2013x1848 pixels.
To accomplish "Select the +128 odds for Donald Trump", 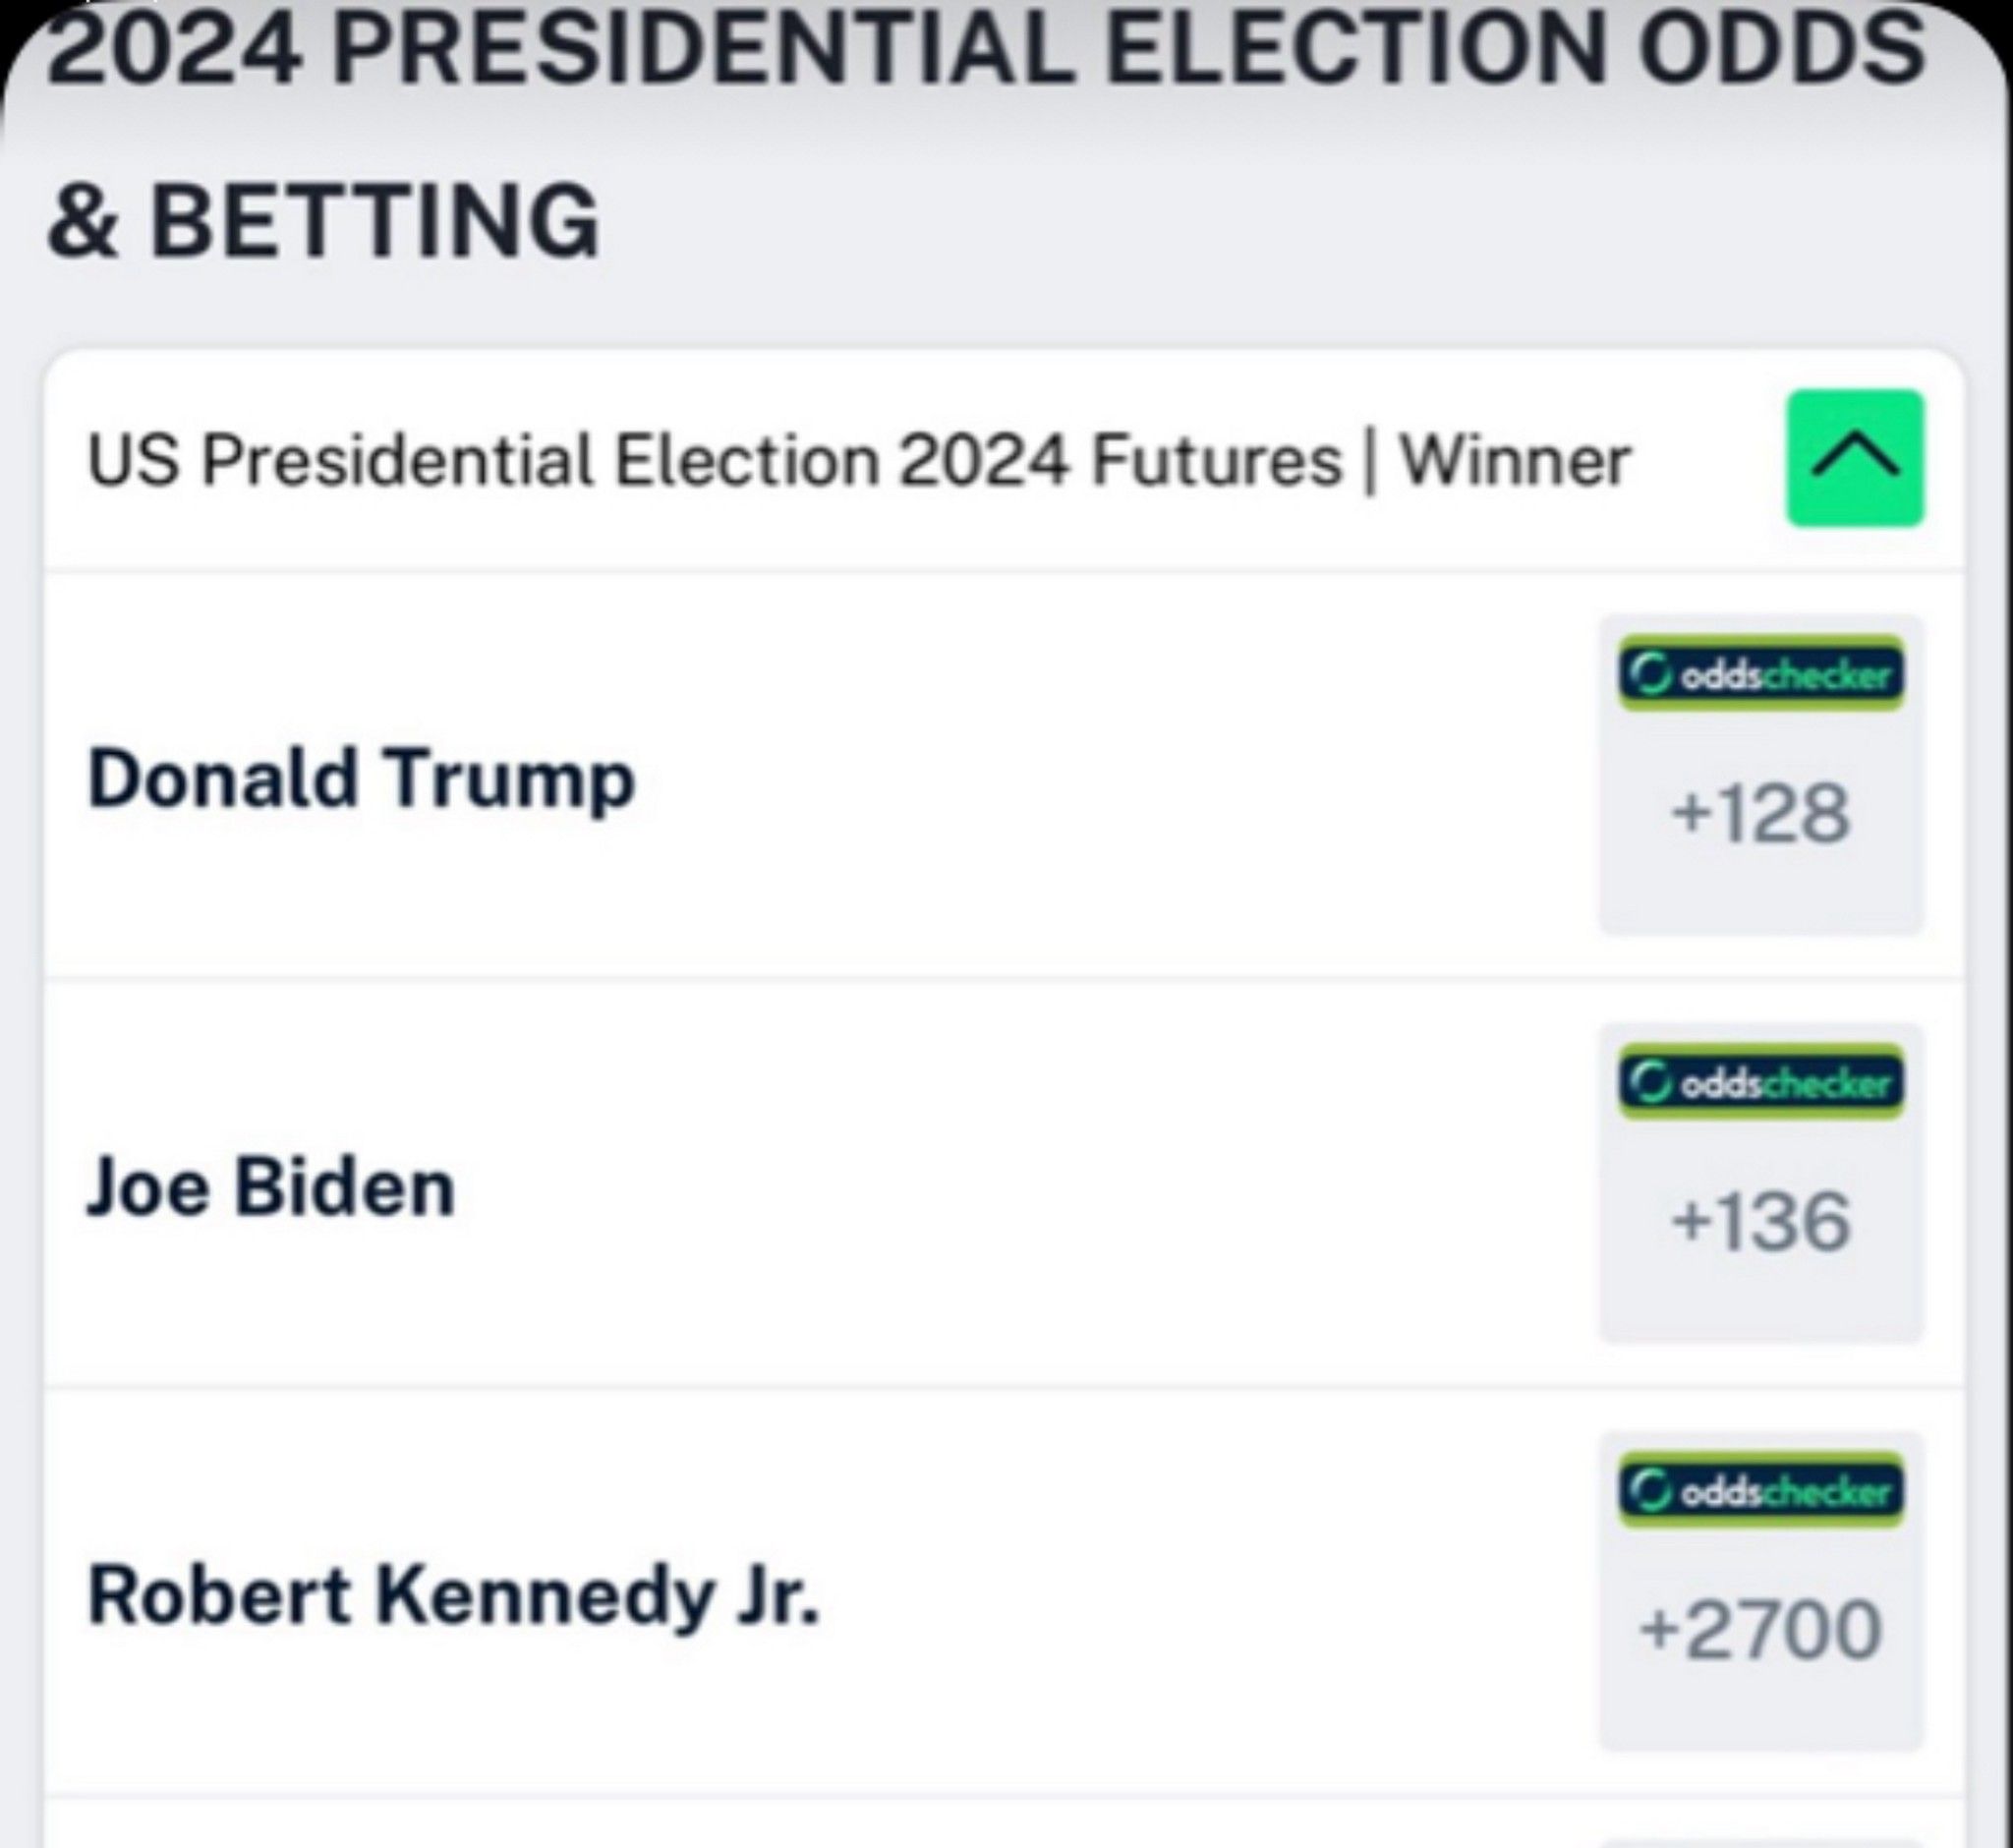I will 1762,812.
